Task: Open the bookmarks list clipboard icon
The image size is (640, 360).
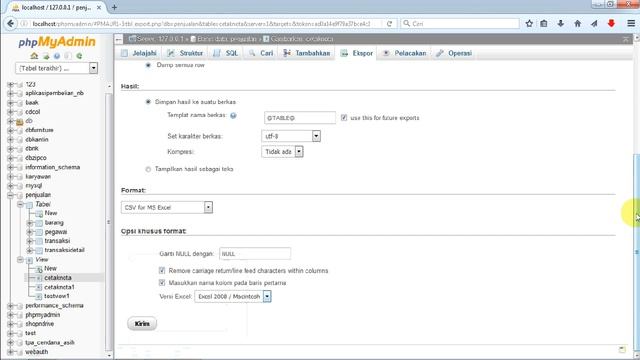Action: [544, 24]
